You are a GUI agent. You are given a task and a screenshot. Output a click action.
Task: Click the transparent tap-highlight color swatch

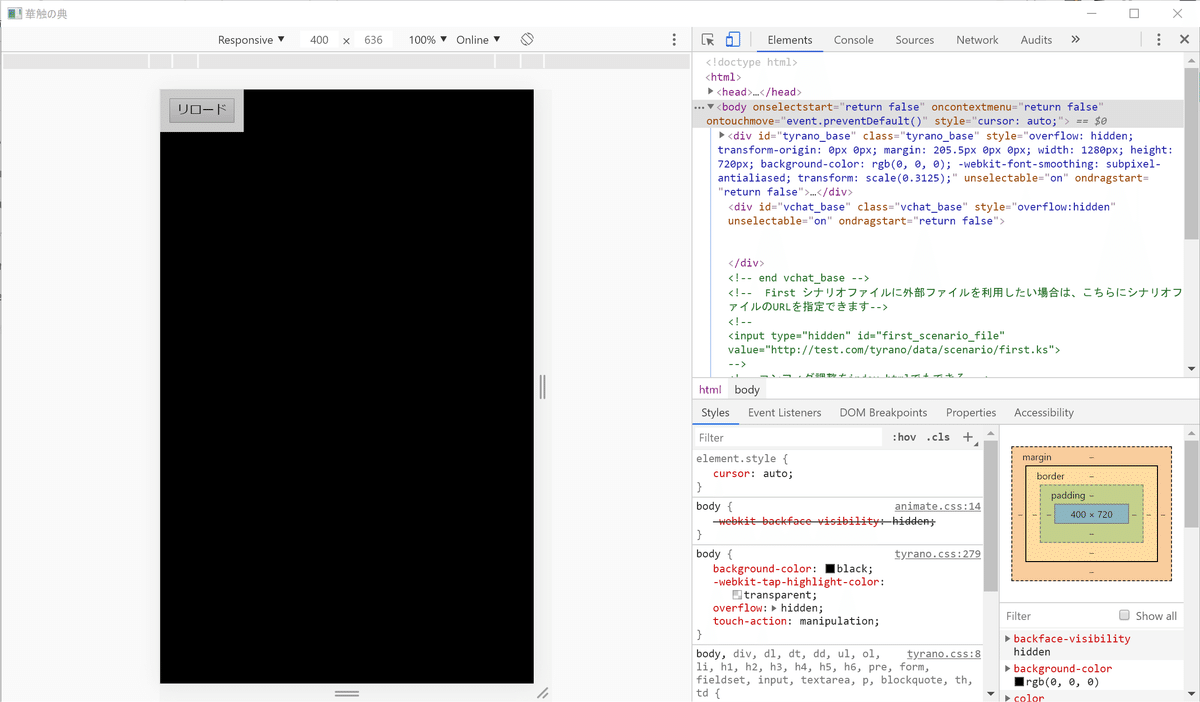(737, 594)
